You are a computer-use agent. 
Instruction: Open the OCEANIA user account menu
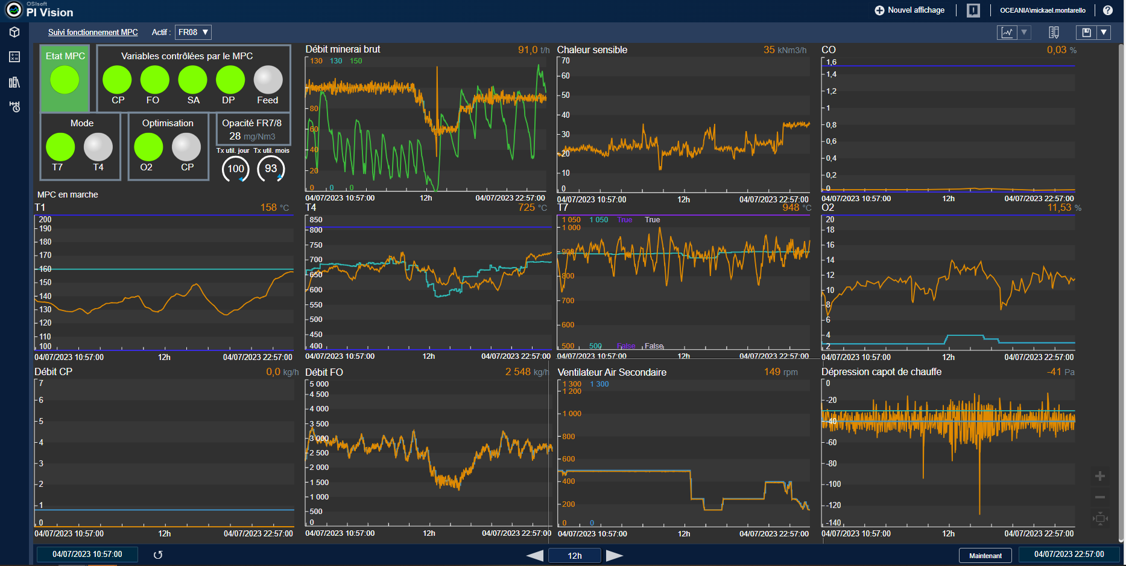coord(1042,11)
